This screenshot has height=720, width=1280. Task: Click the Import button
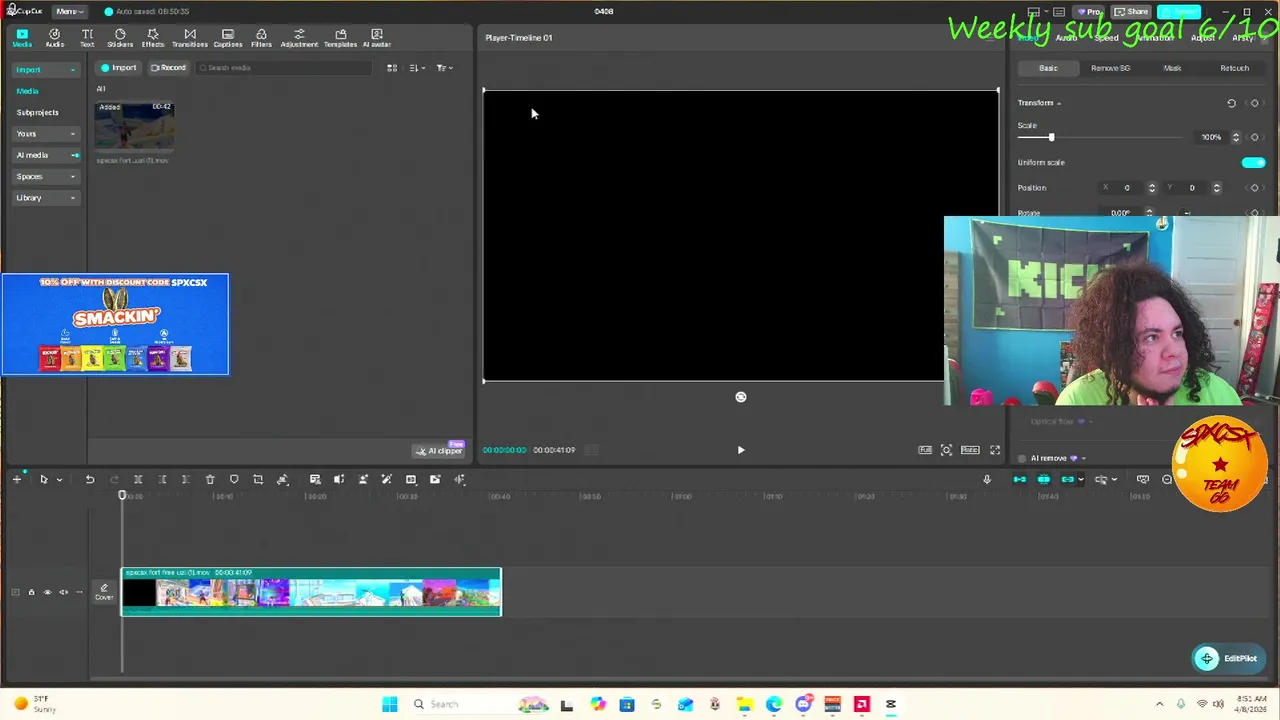[x=118, y=68]
